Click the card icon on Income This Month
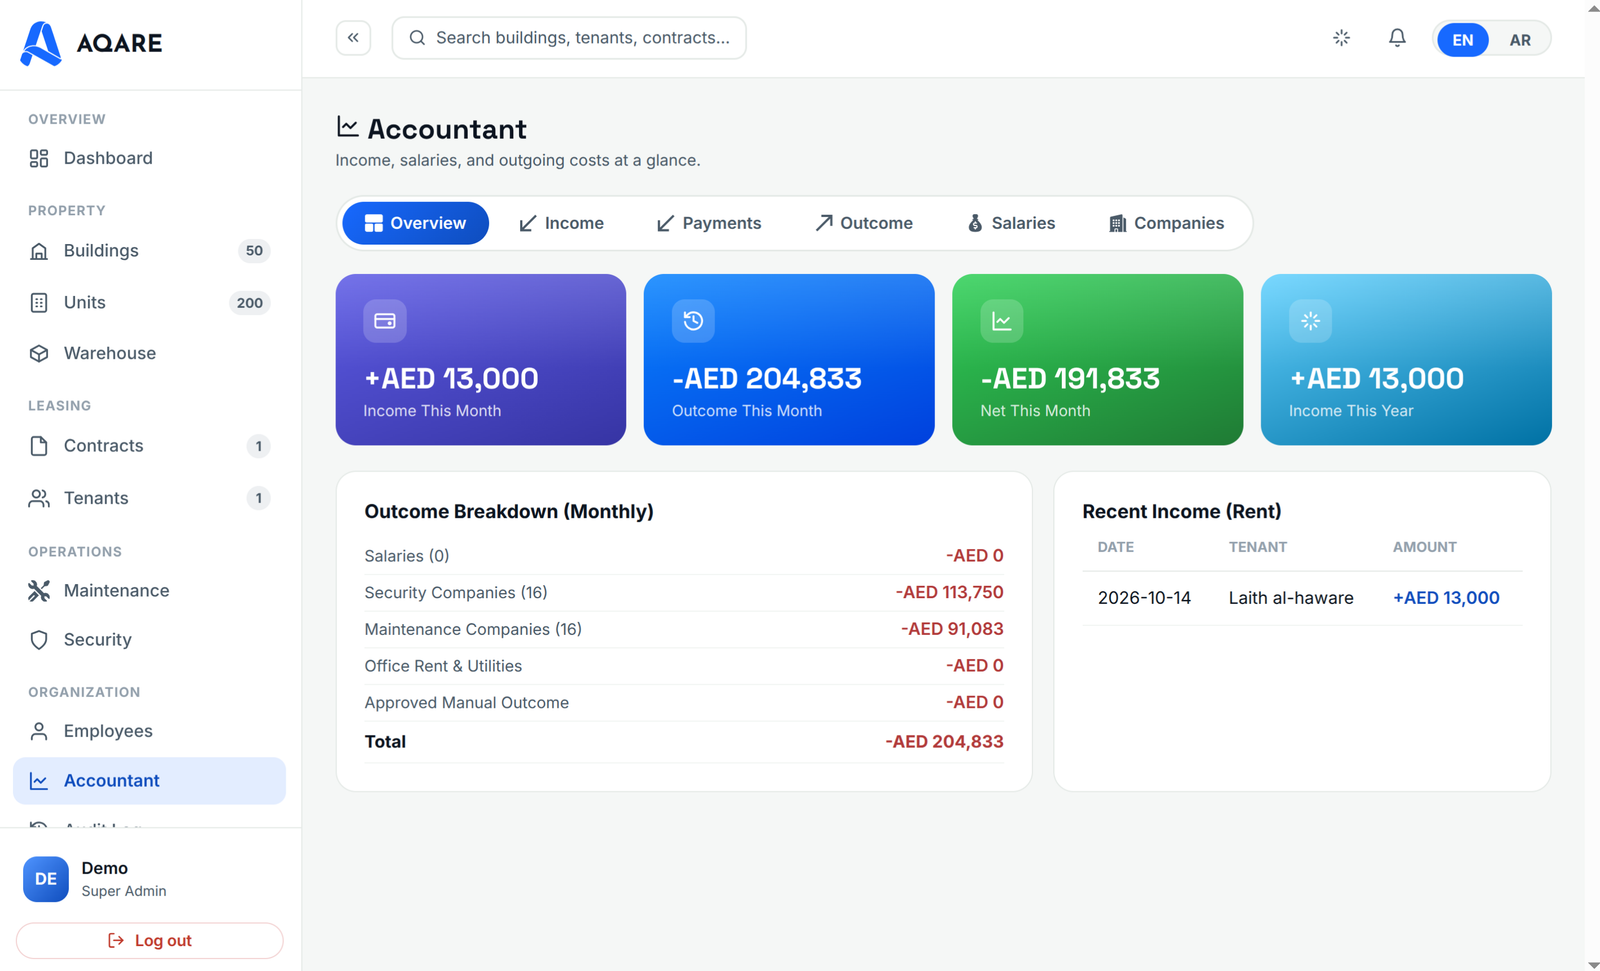Image resolution: width=1600 pixels, height=971 pixels. pyautogui.click(x=385, y=321)
